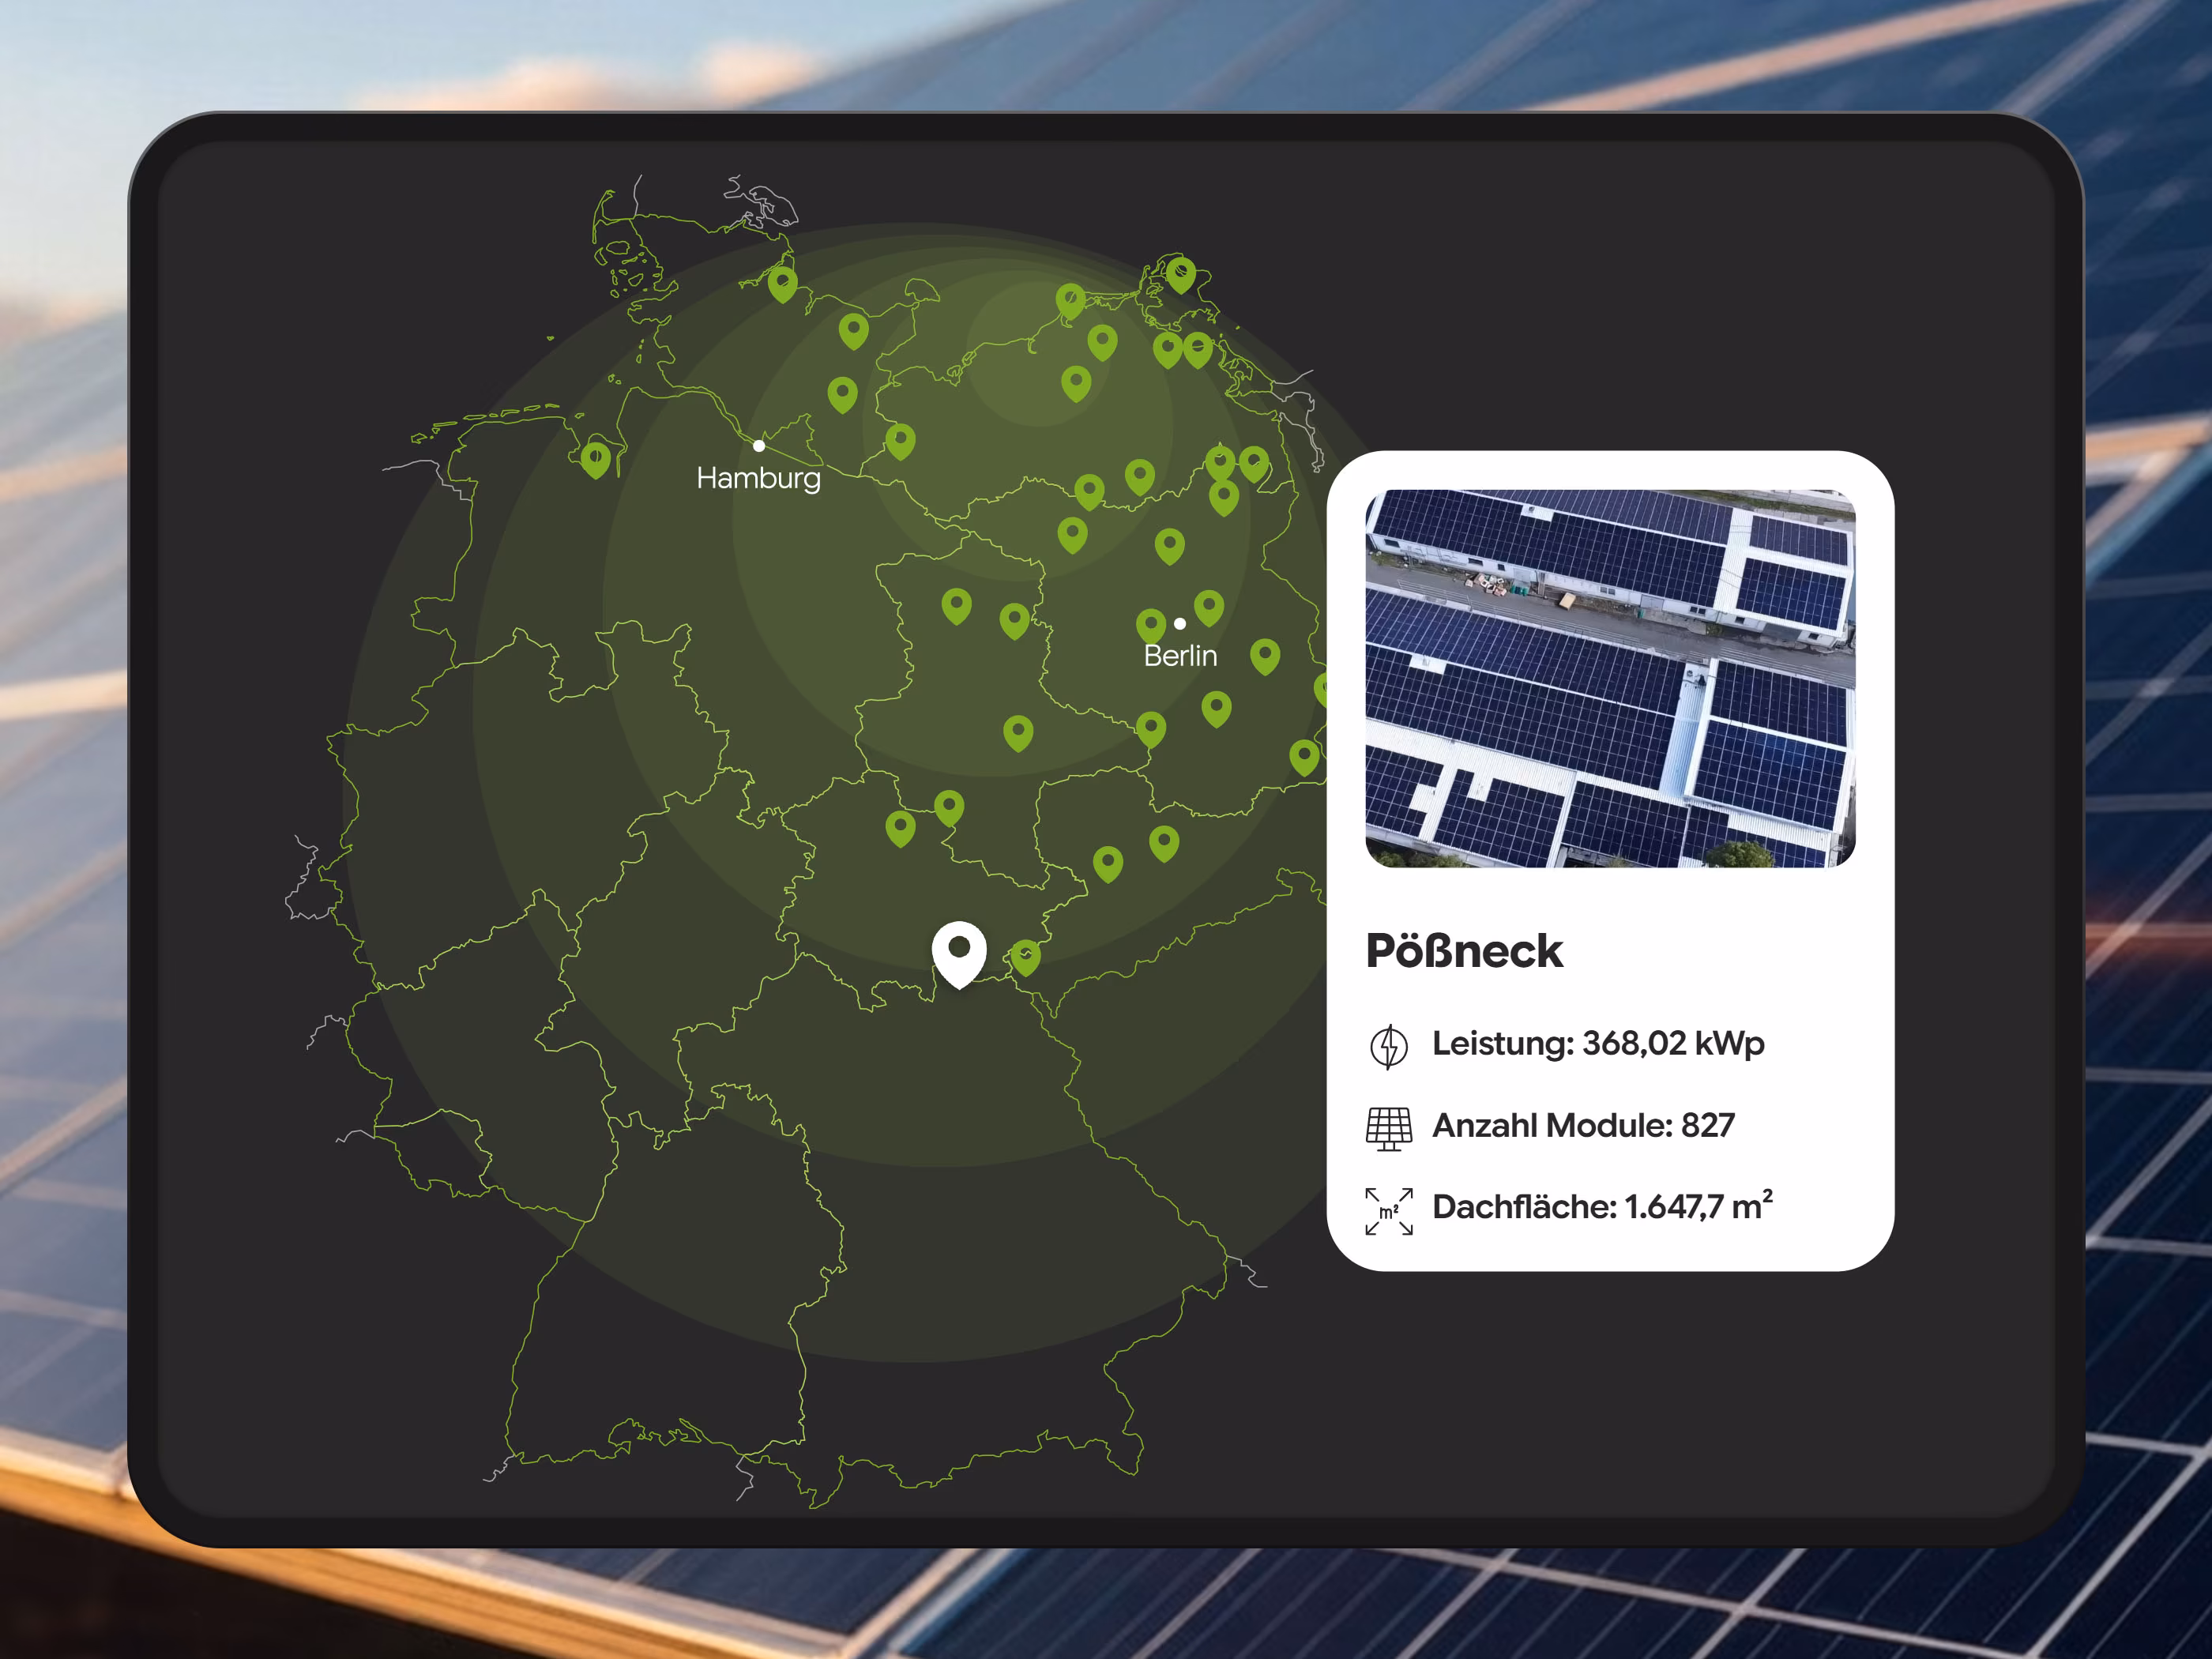Image resolution: width=2212 pixels, height=1659 pixels.
Task: Select the green pin nearest the Hamburg city dot
Action: [x=842, y=394]
